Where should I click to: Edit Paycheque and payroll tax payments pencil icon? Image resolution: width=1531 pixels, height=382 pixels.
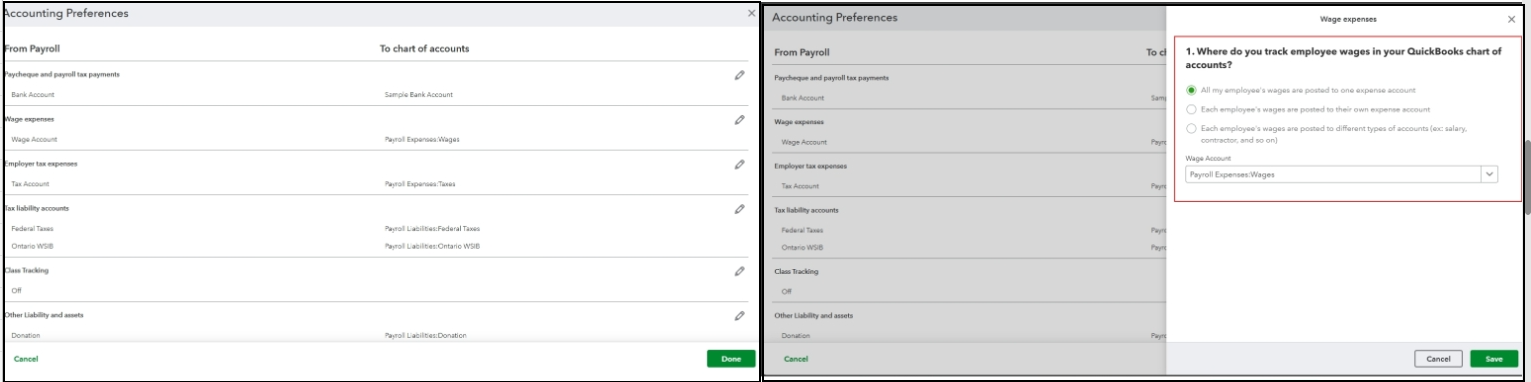pyautogui.click(x=739, y=76)
